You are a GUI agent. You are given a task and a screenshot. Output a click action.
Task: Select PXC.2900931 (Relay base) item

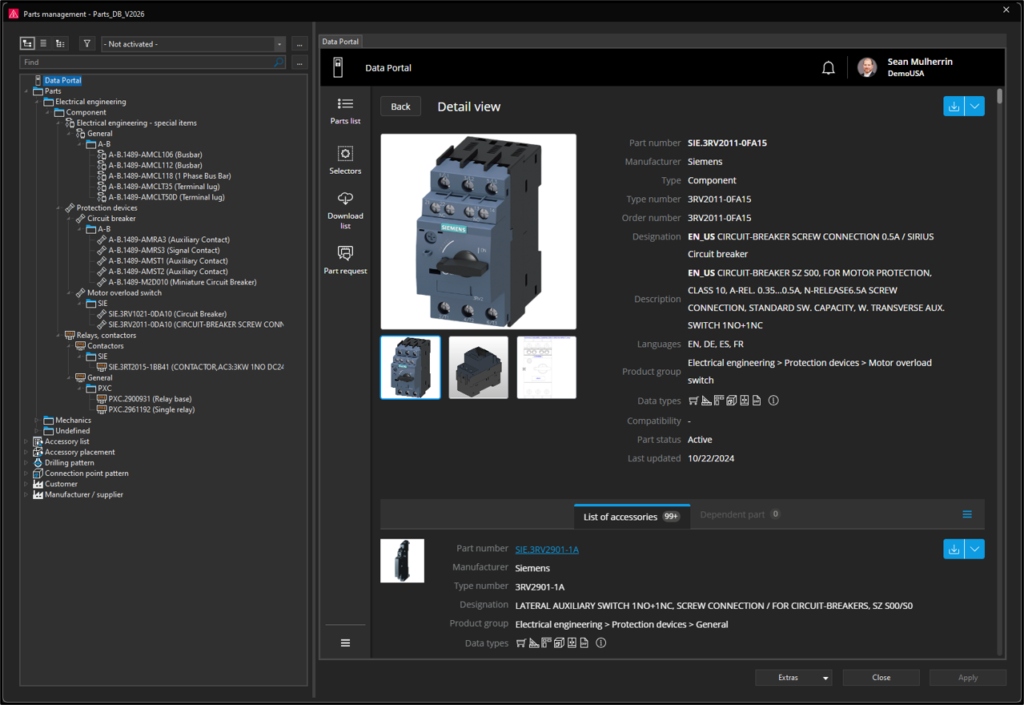tap(150, 399)
